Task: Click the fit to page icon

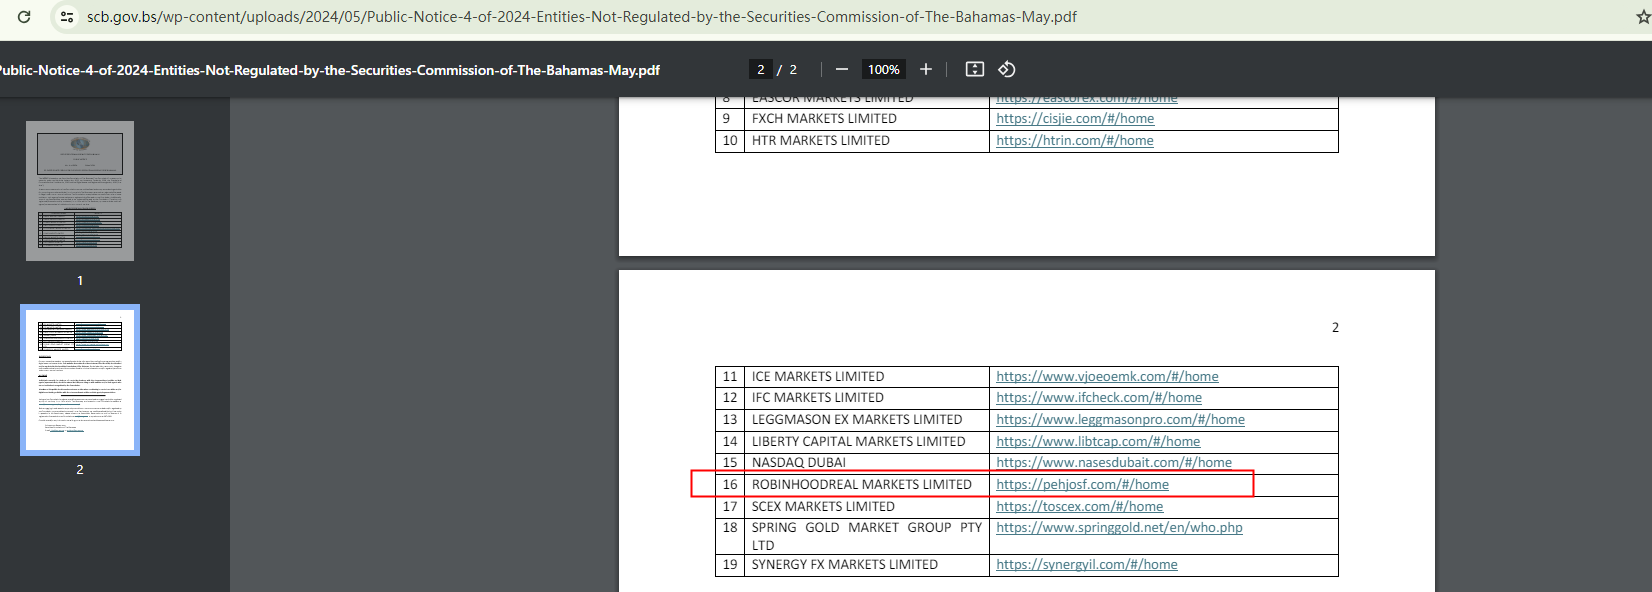Action: [x=975, y=69]
